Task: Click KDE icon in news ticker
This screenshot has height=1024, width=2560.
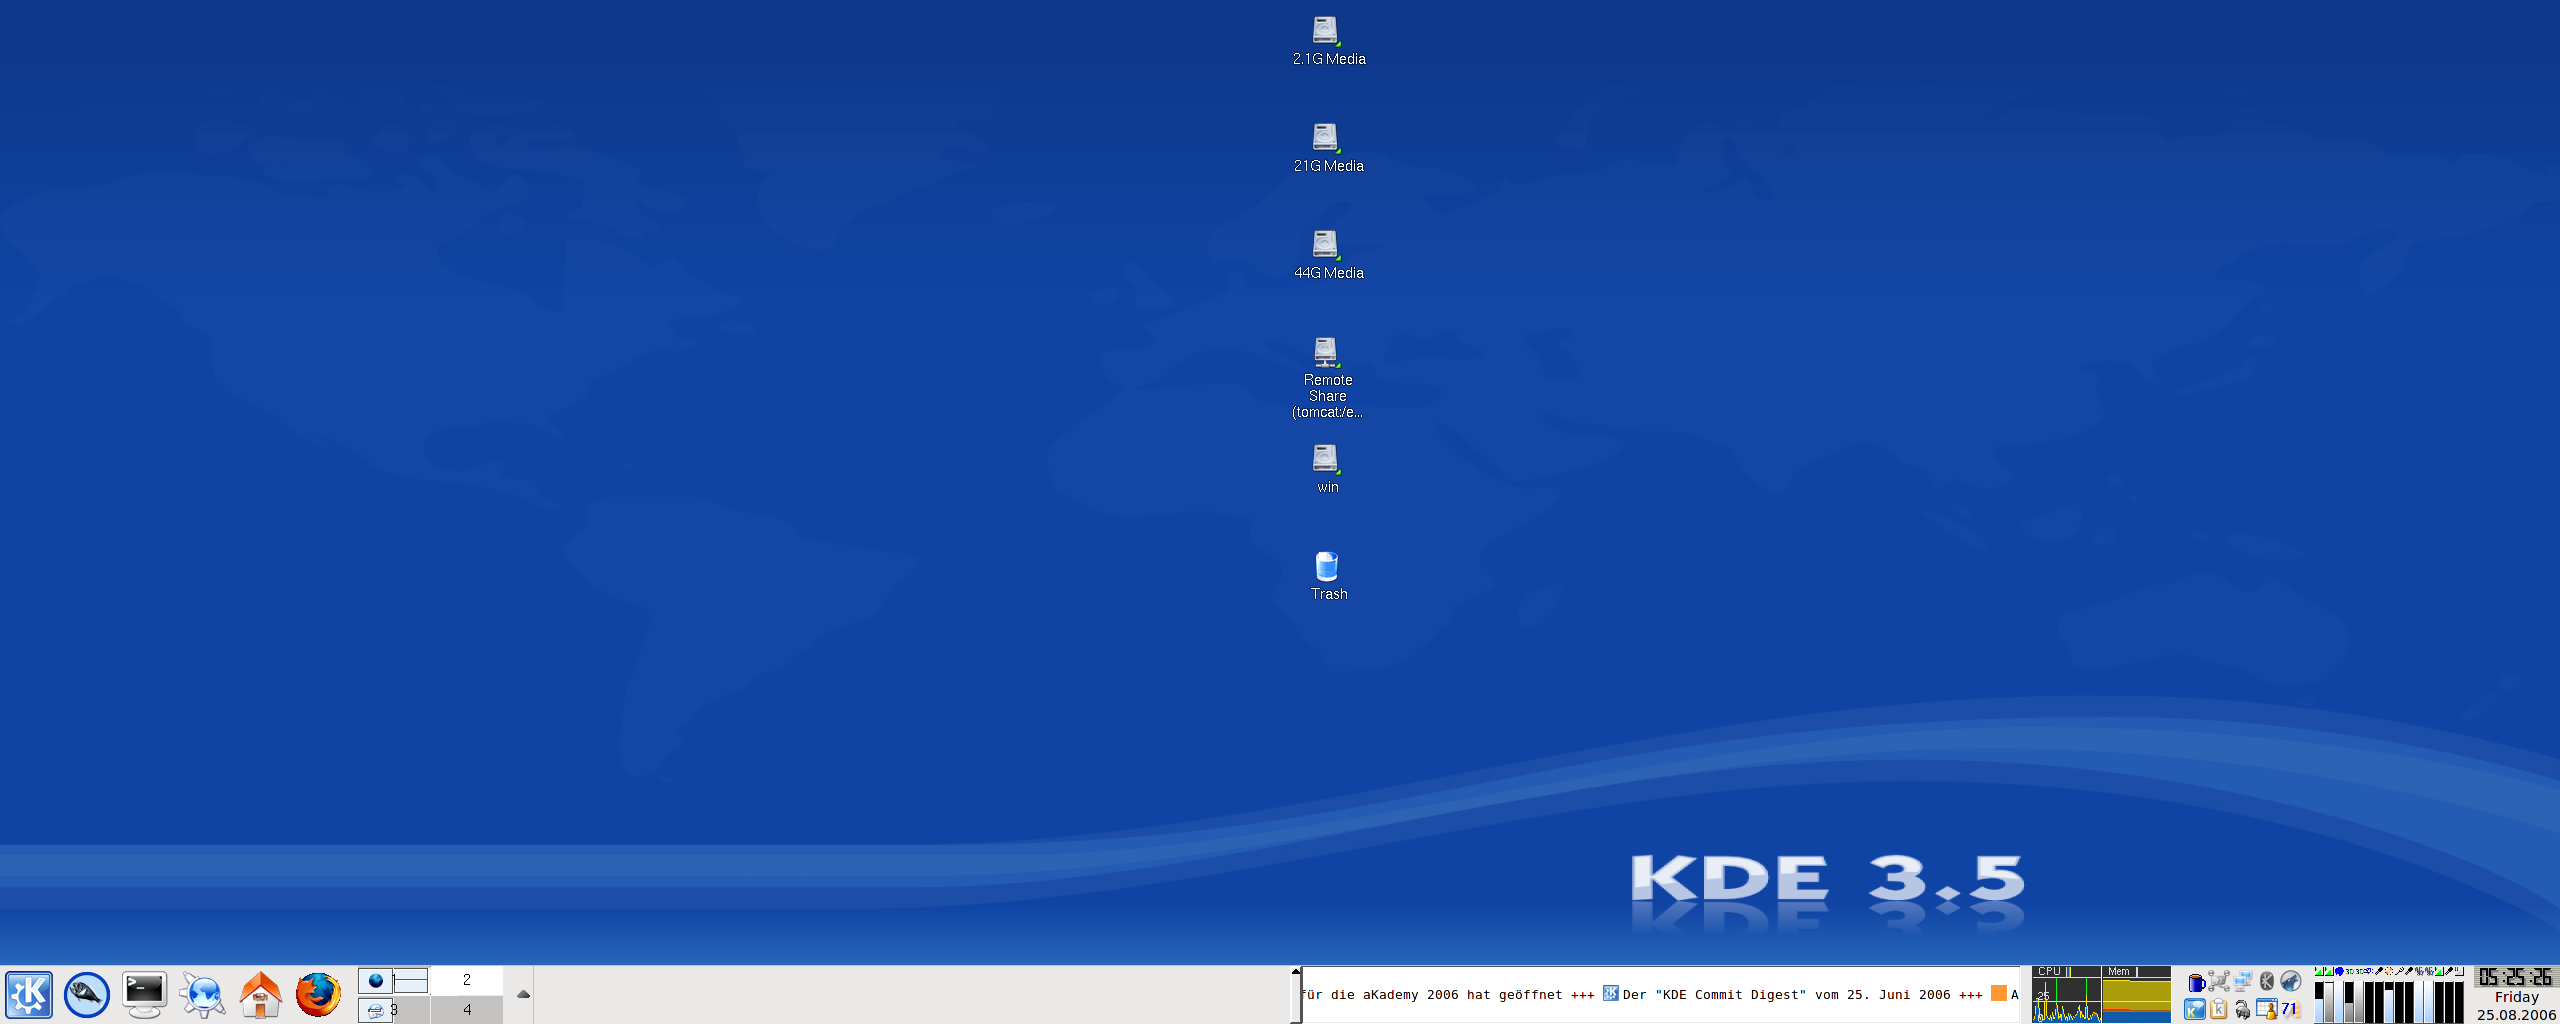Action: (1610, 993)
